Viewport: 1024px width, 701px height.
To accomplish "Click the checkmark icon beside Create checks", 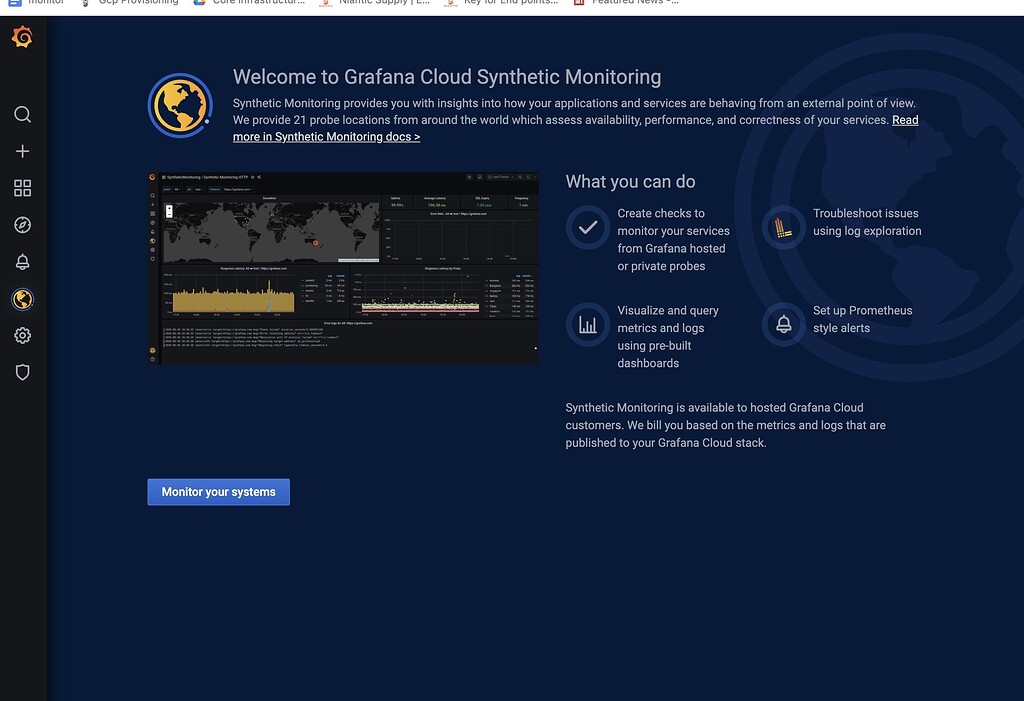I will (x=588, y=227).
